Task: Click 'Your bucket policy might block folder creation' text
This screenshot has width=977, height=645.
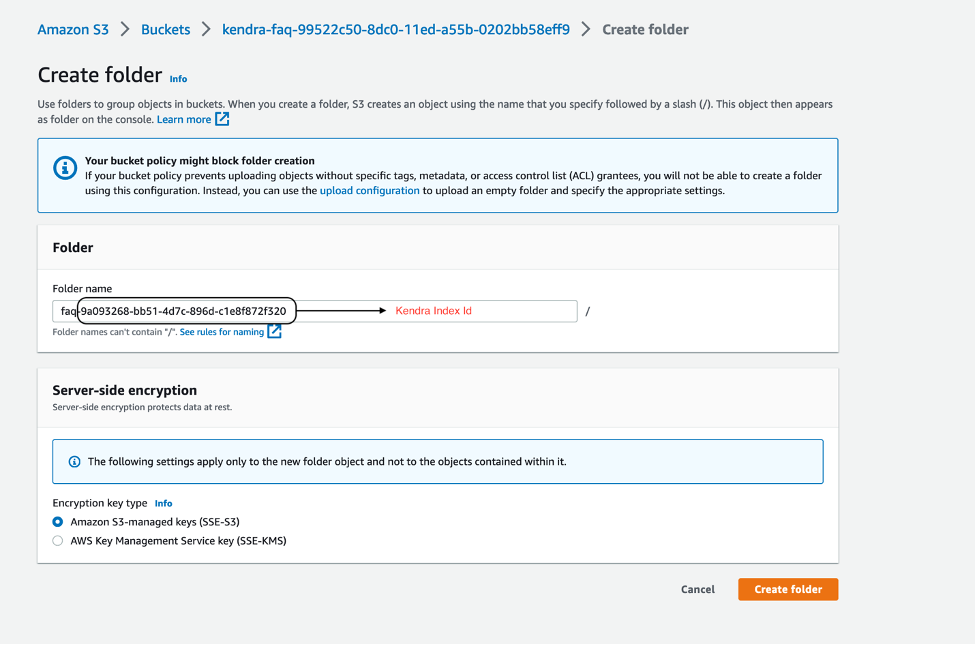Action: (199, 161)
